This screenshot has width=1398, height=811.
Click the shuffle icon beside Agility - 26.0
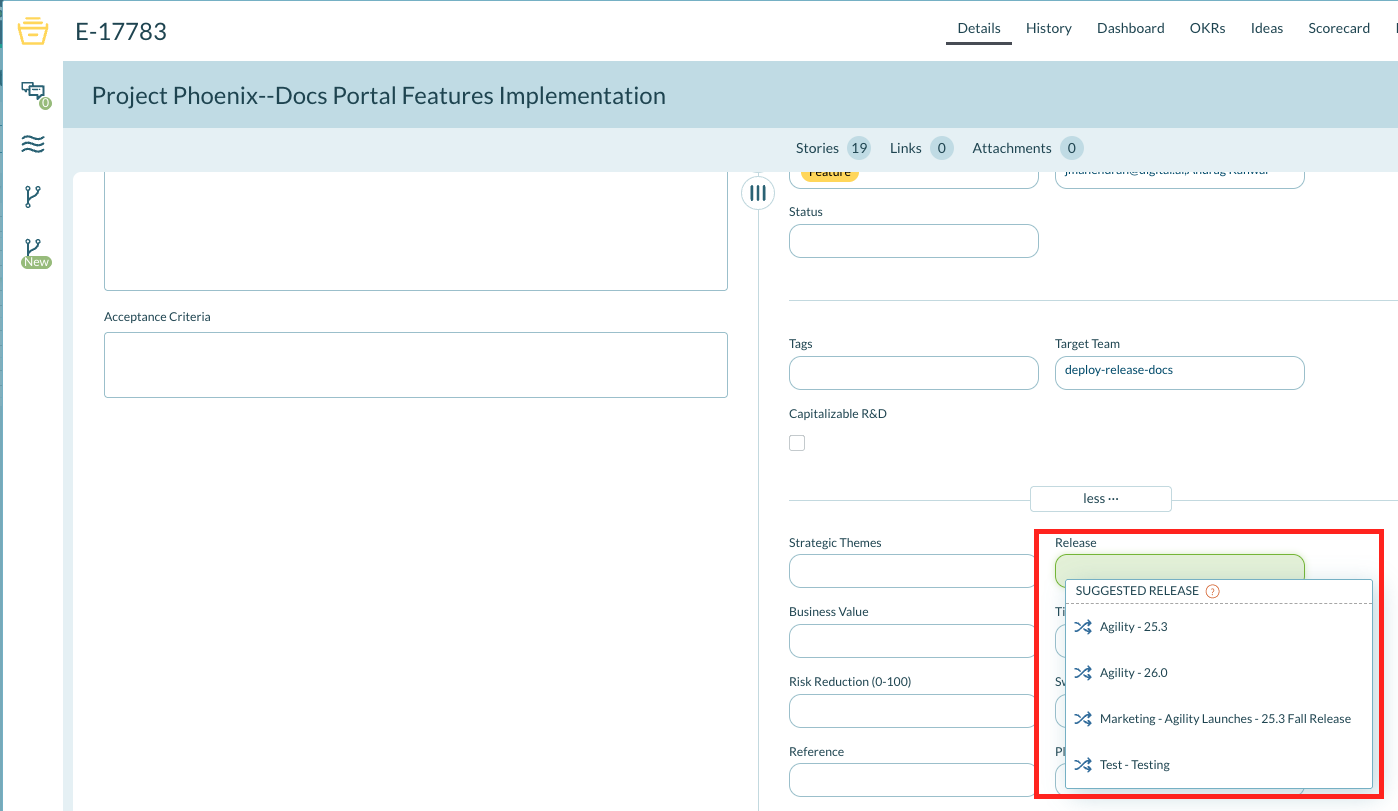[x=1083, y=672]
